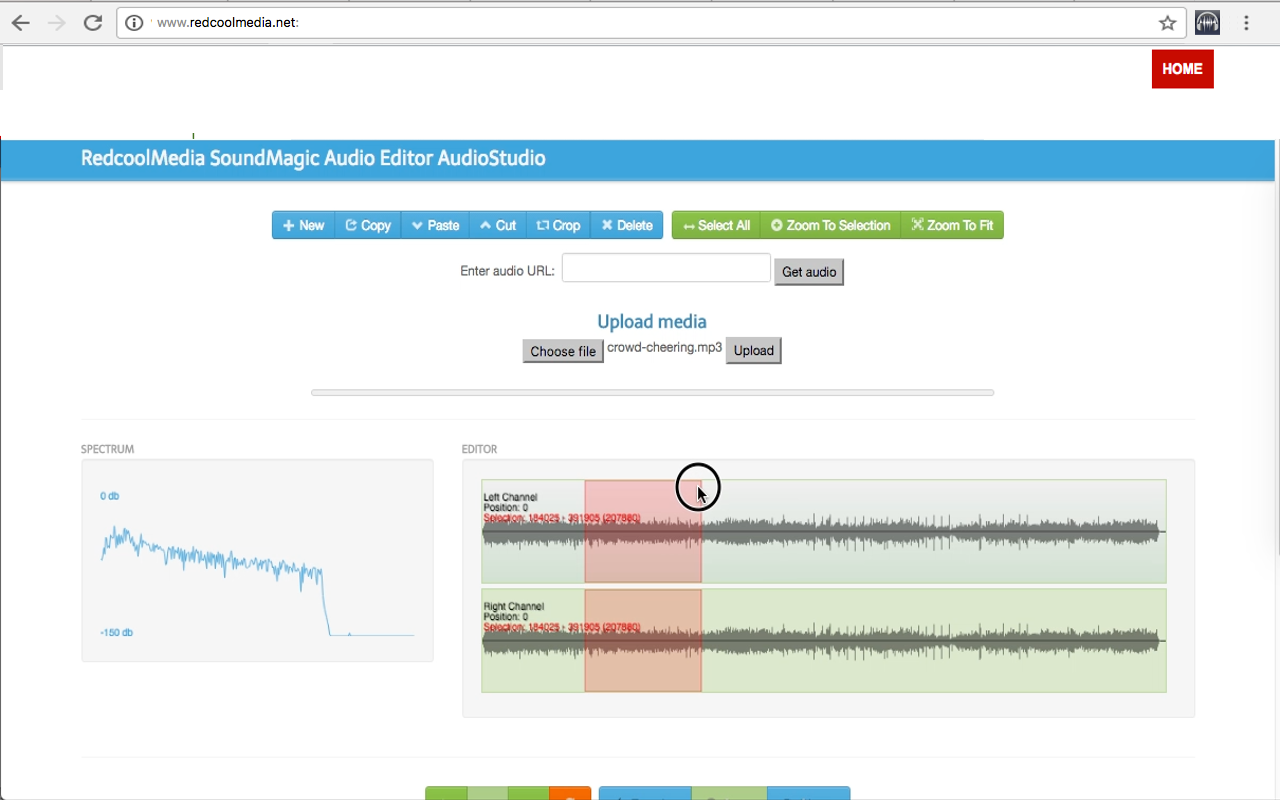Click the Get audio button
Viewport: 1280px width, 800px height.
point(809,272)
